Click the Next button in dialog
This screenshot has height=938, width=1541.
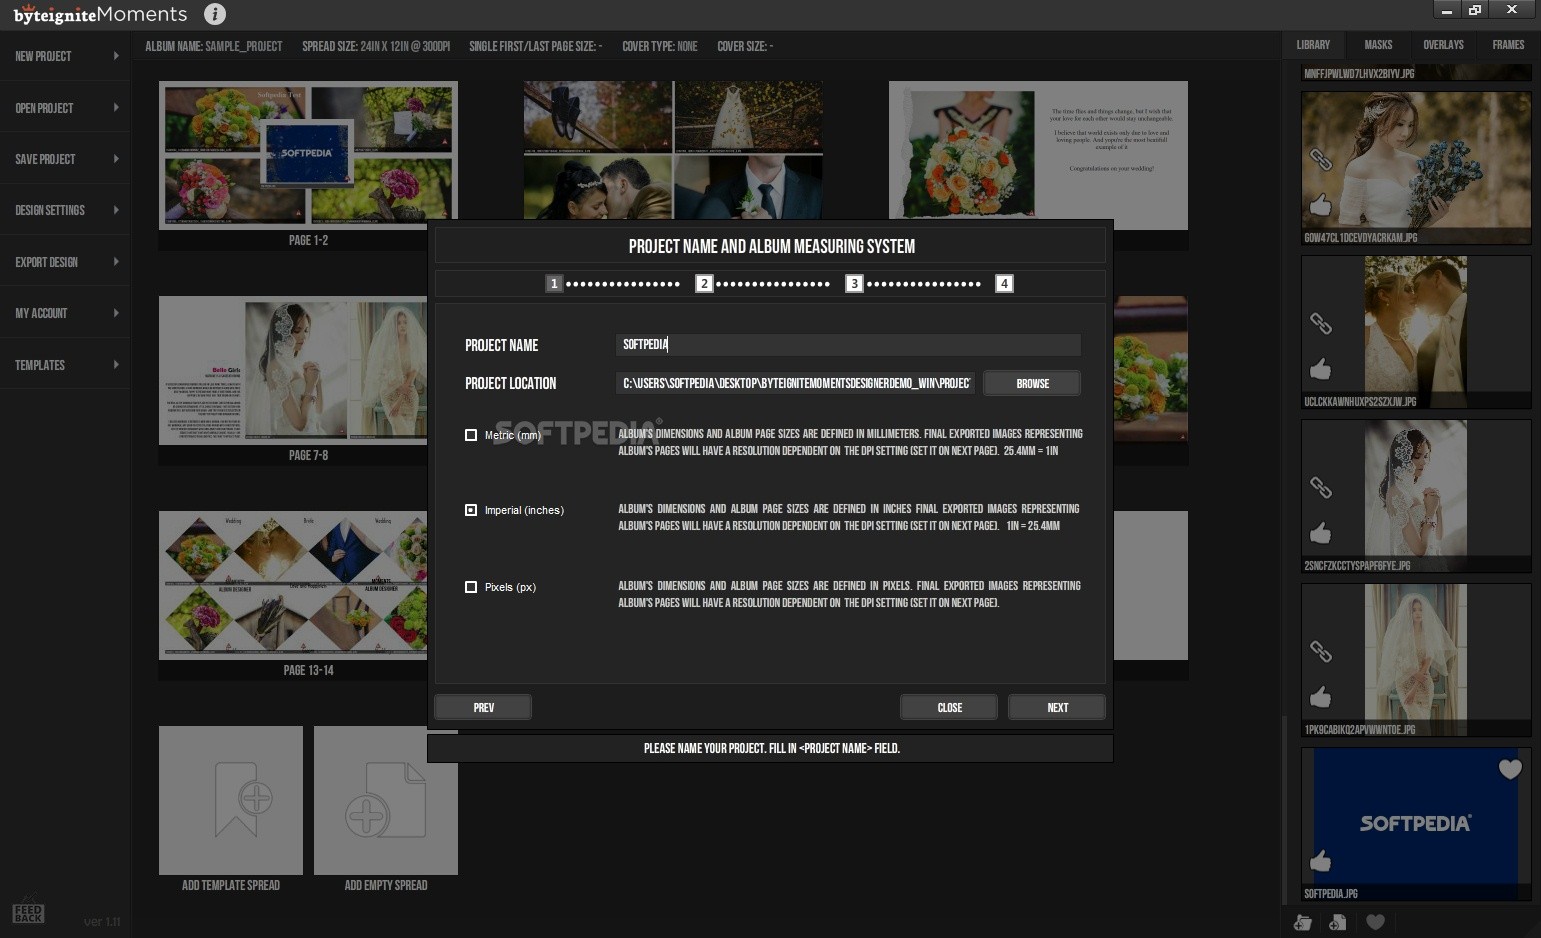point(1057,707)
